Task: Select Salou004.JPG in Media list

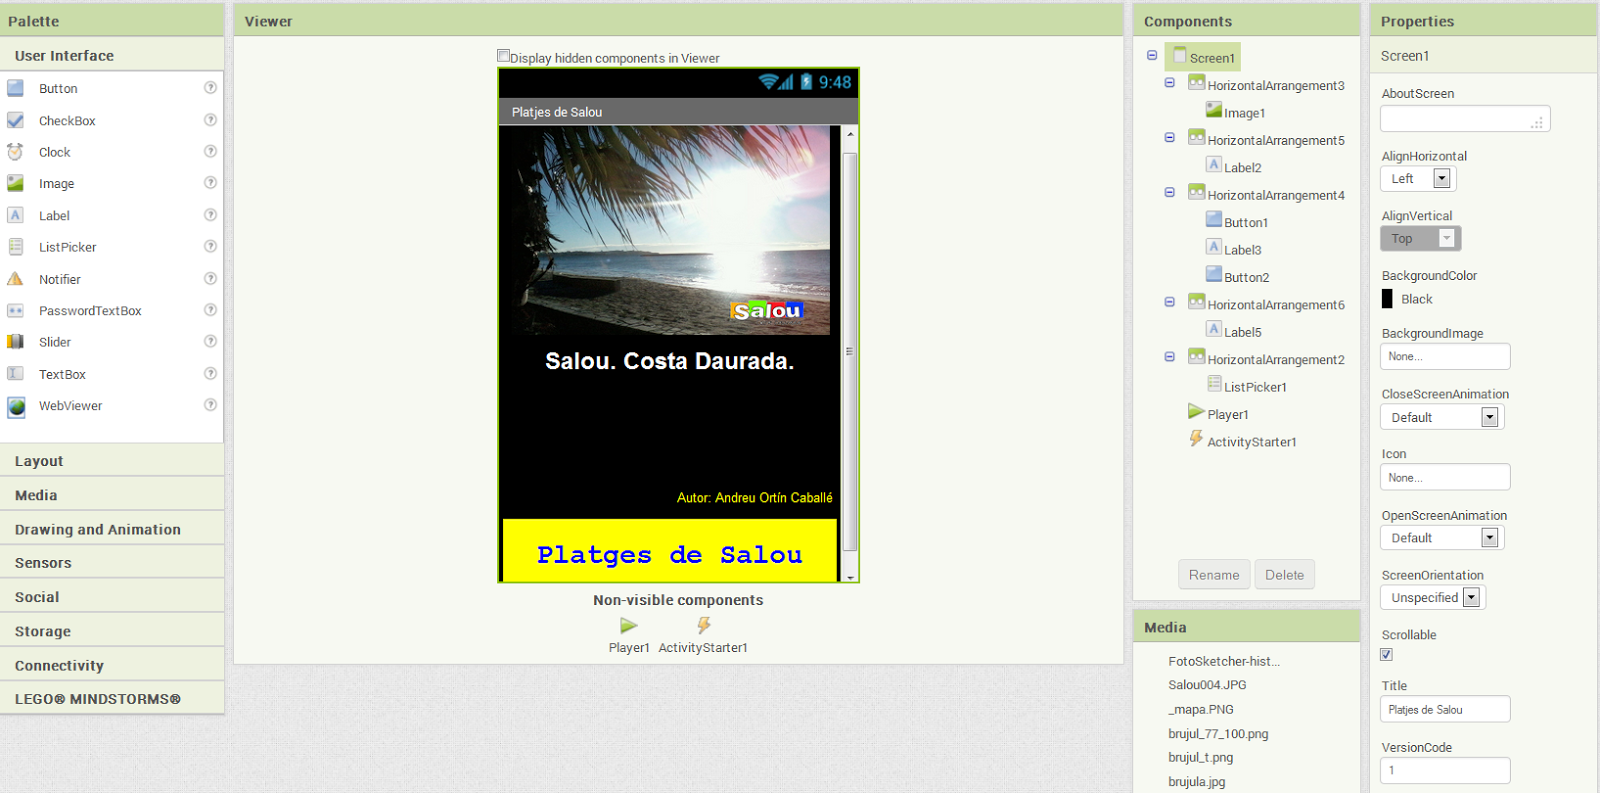Action: 1207,685
